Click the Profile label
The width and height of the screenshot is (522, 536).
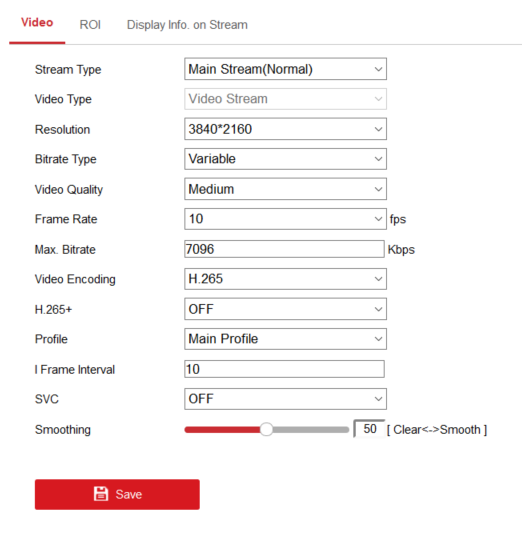click(x=51, y=339)
